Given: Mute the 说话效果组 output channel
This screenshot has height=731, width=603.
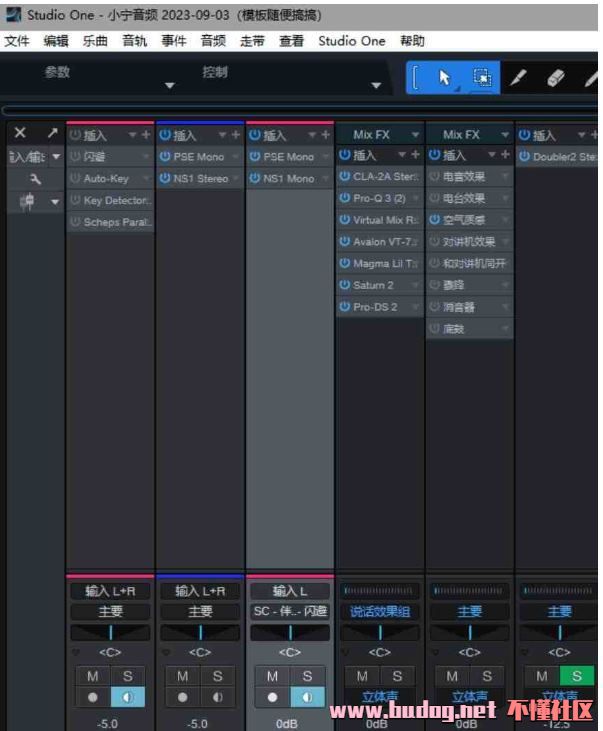Looking at the screenshot, I should tap(362, 676).
